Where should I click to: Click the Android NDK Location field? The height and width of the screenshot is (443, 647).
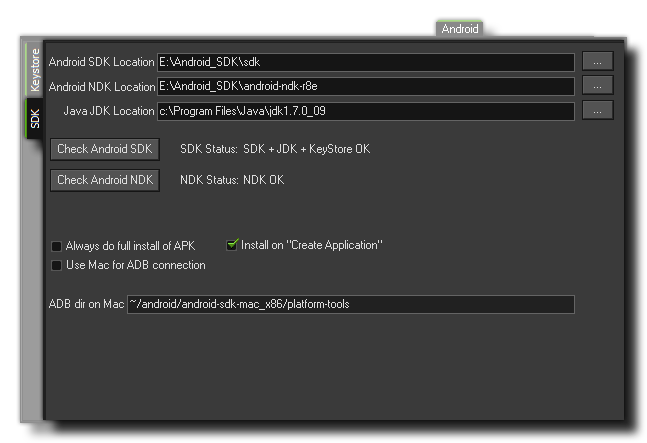[366, 86]
